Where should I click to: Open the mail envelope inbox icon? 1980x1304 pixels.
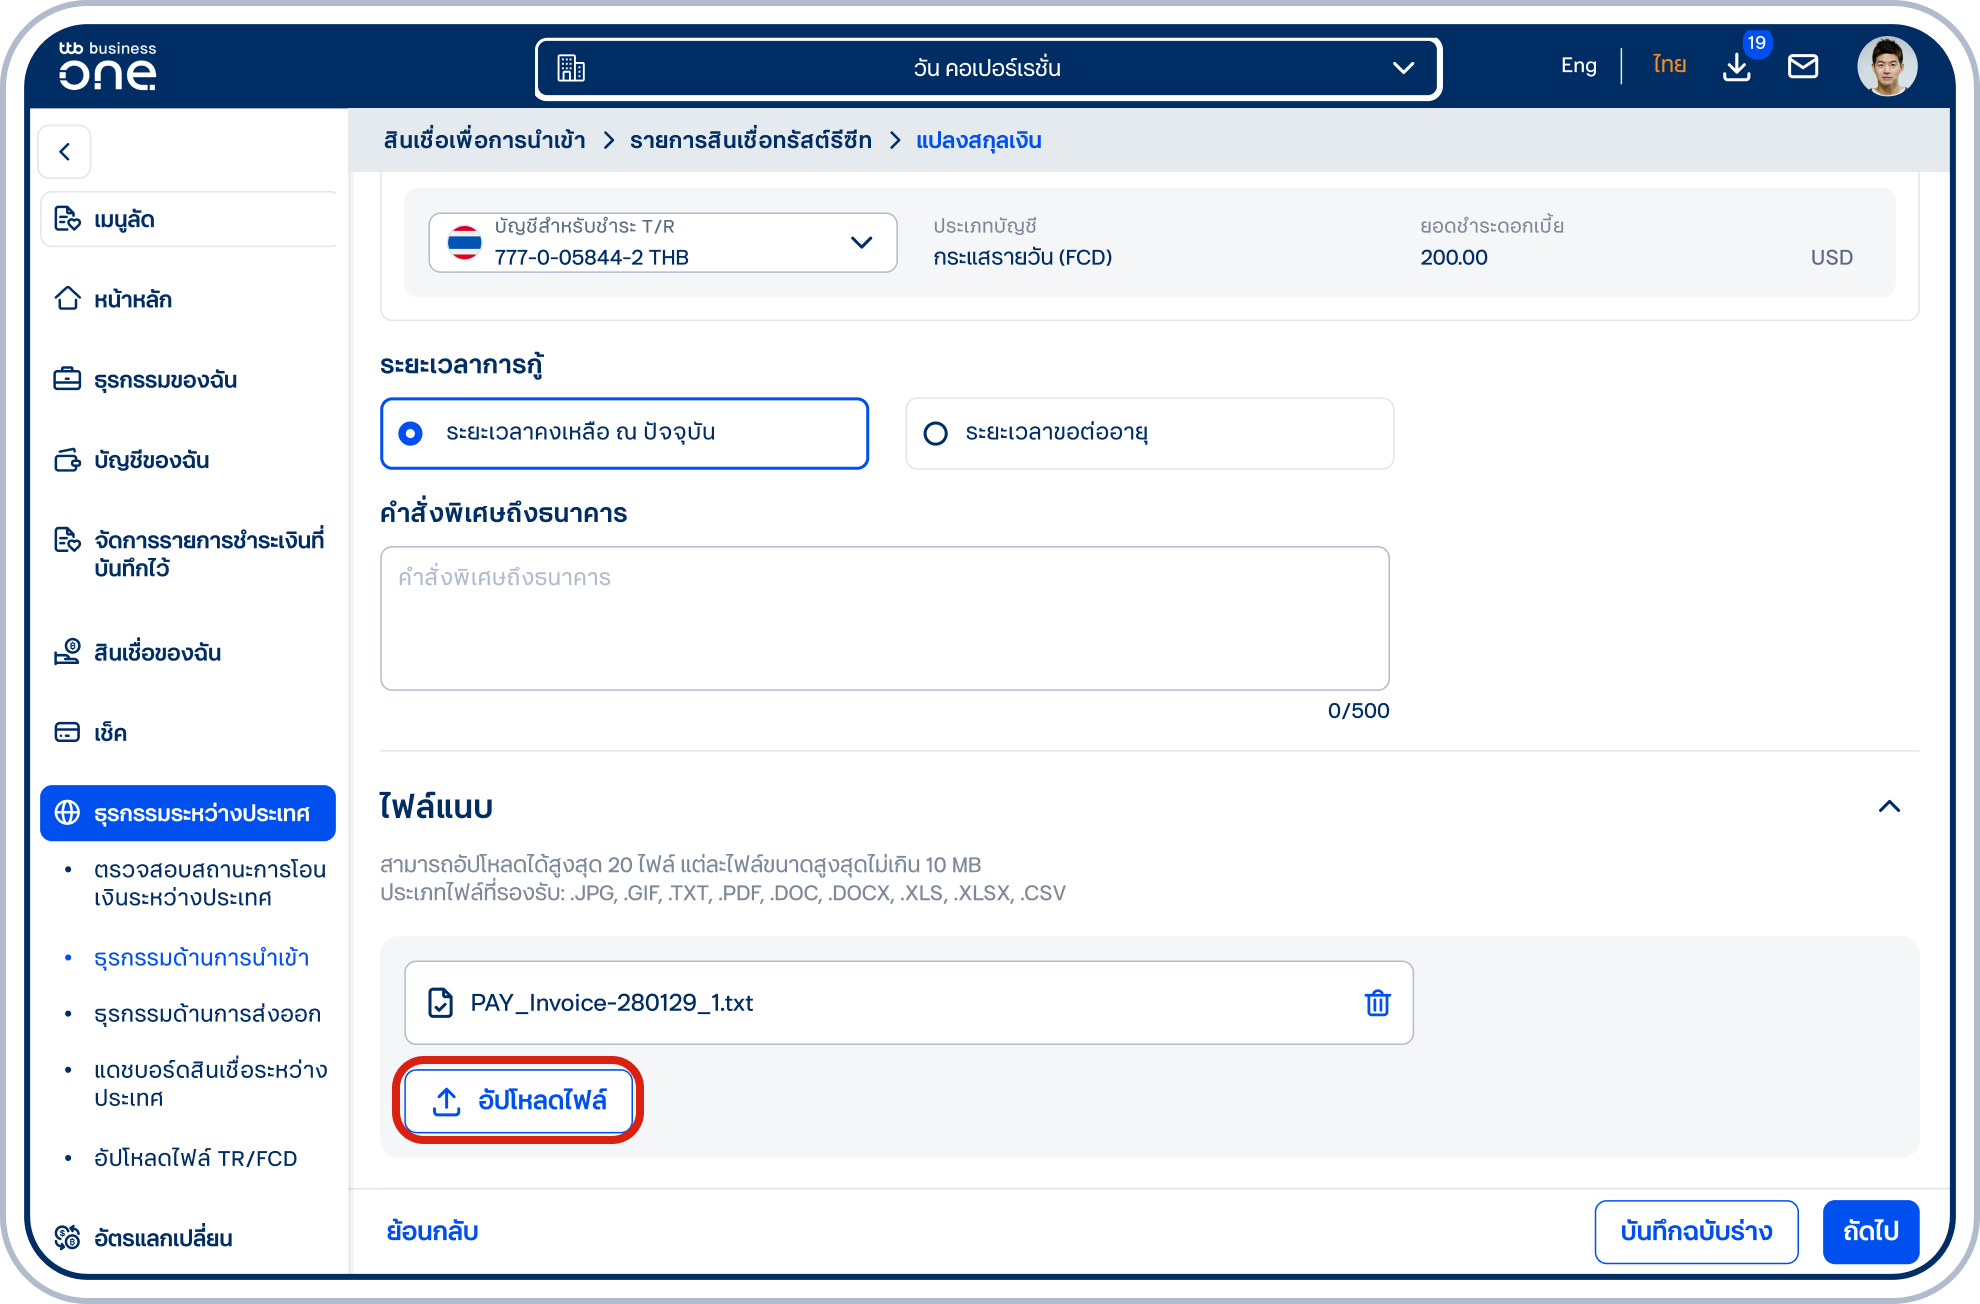click(1803, 67)
